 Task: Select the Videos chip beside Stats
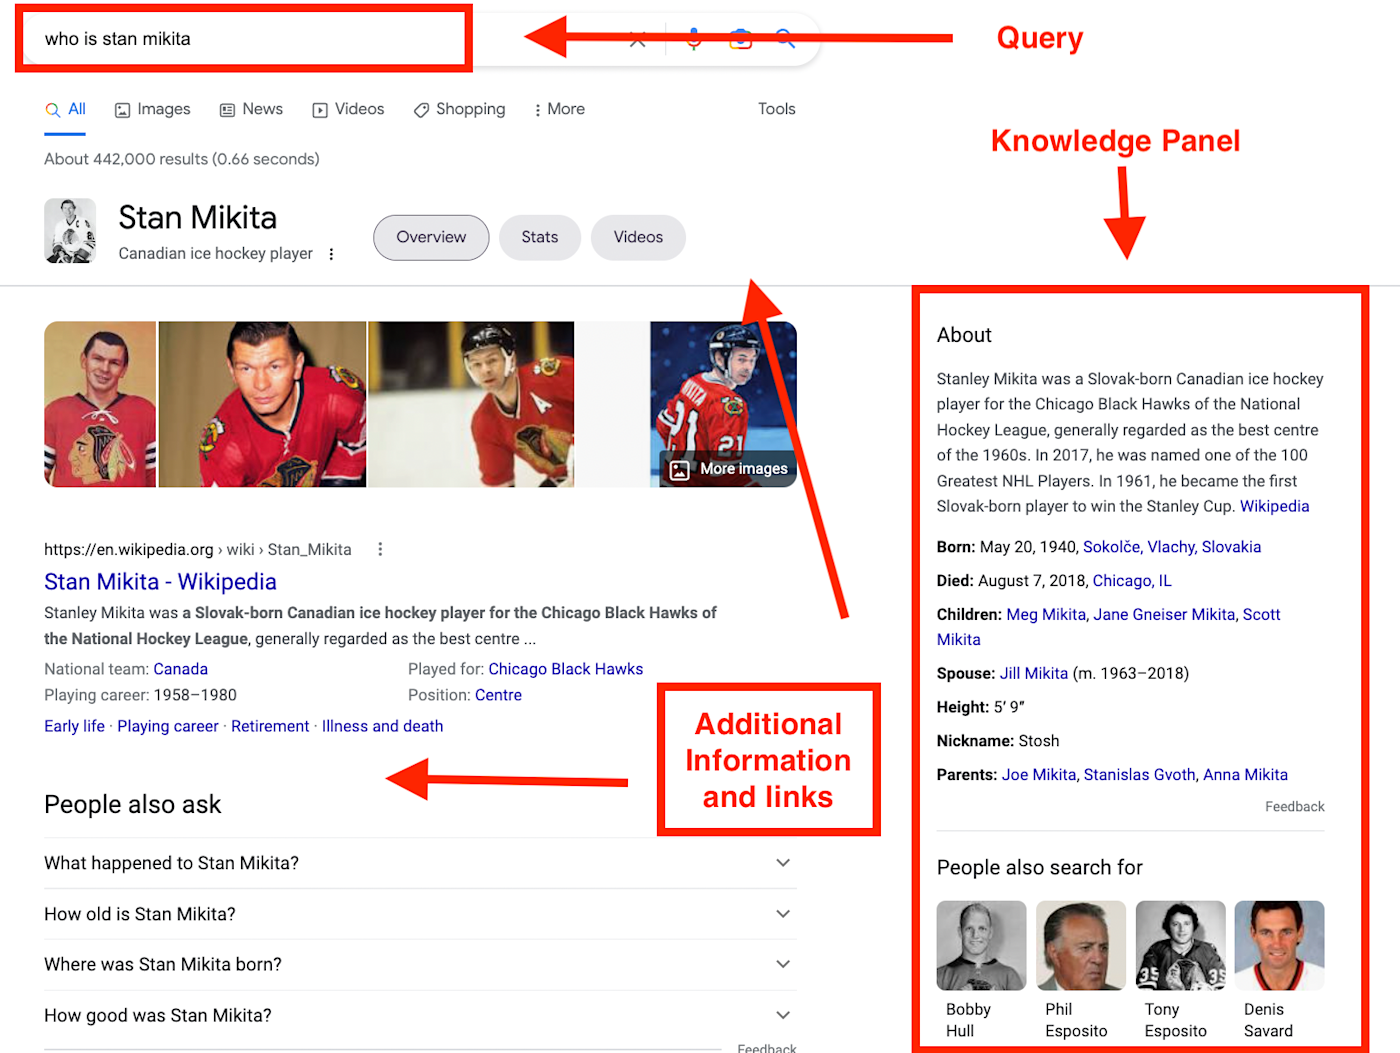[x=638, y=237]
